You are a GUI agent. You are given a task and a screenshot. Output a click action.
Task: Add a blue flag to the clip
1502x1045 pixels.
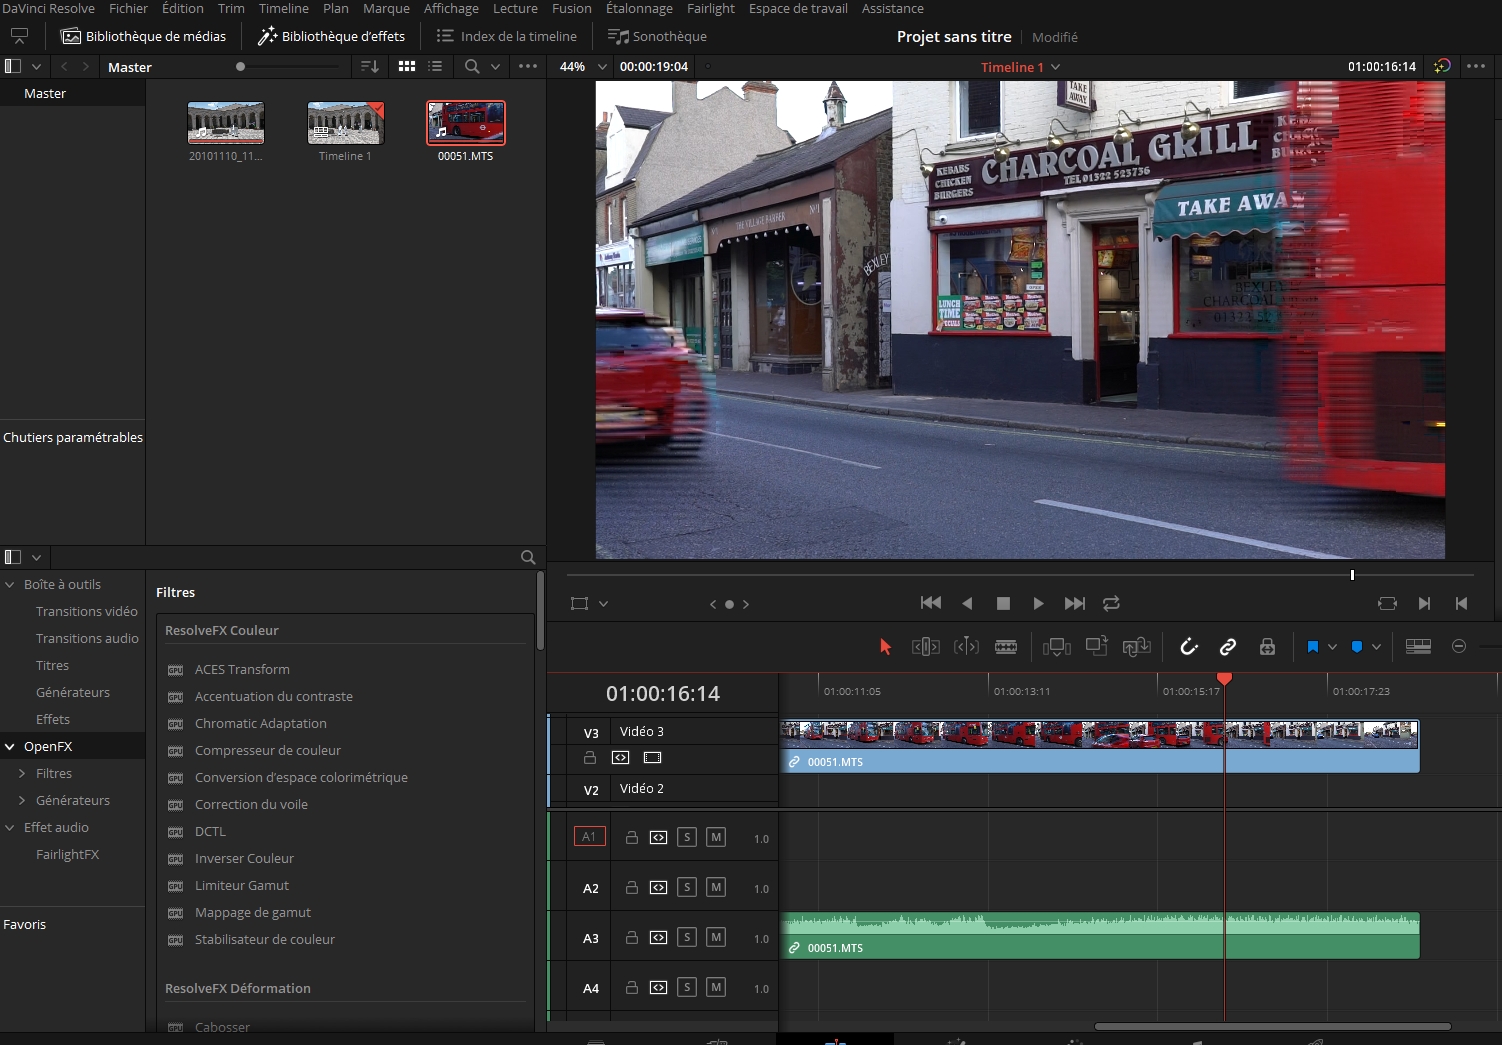1313,647
